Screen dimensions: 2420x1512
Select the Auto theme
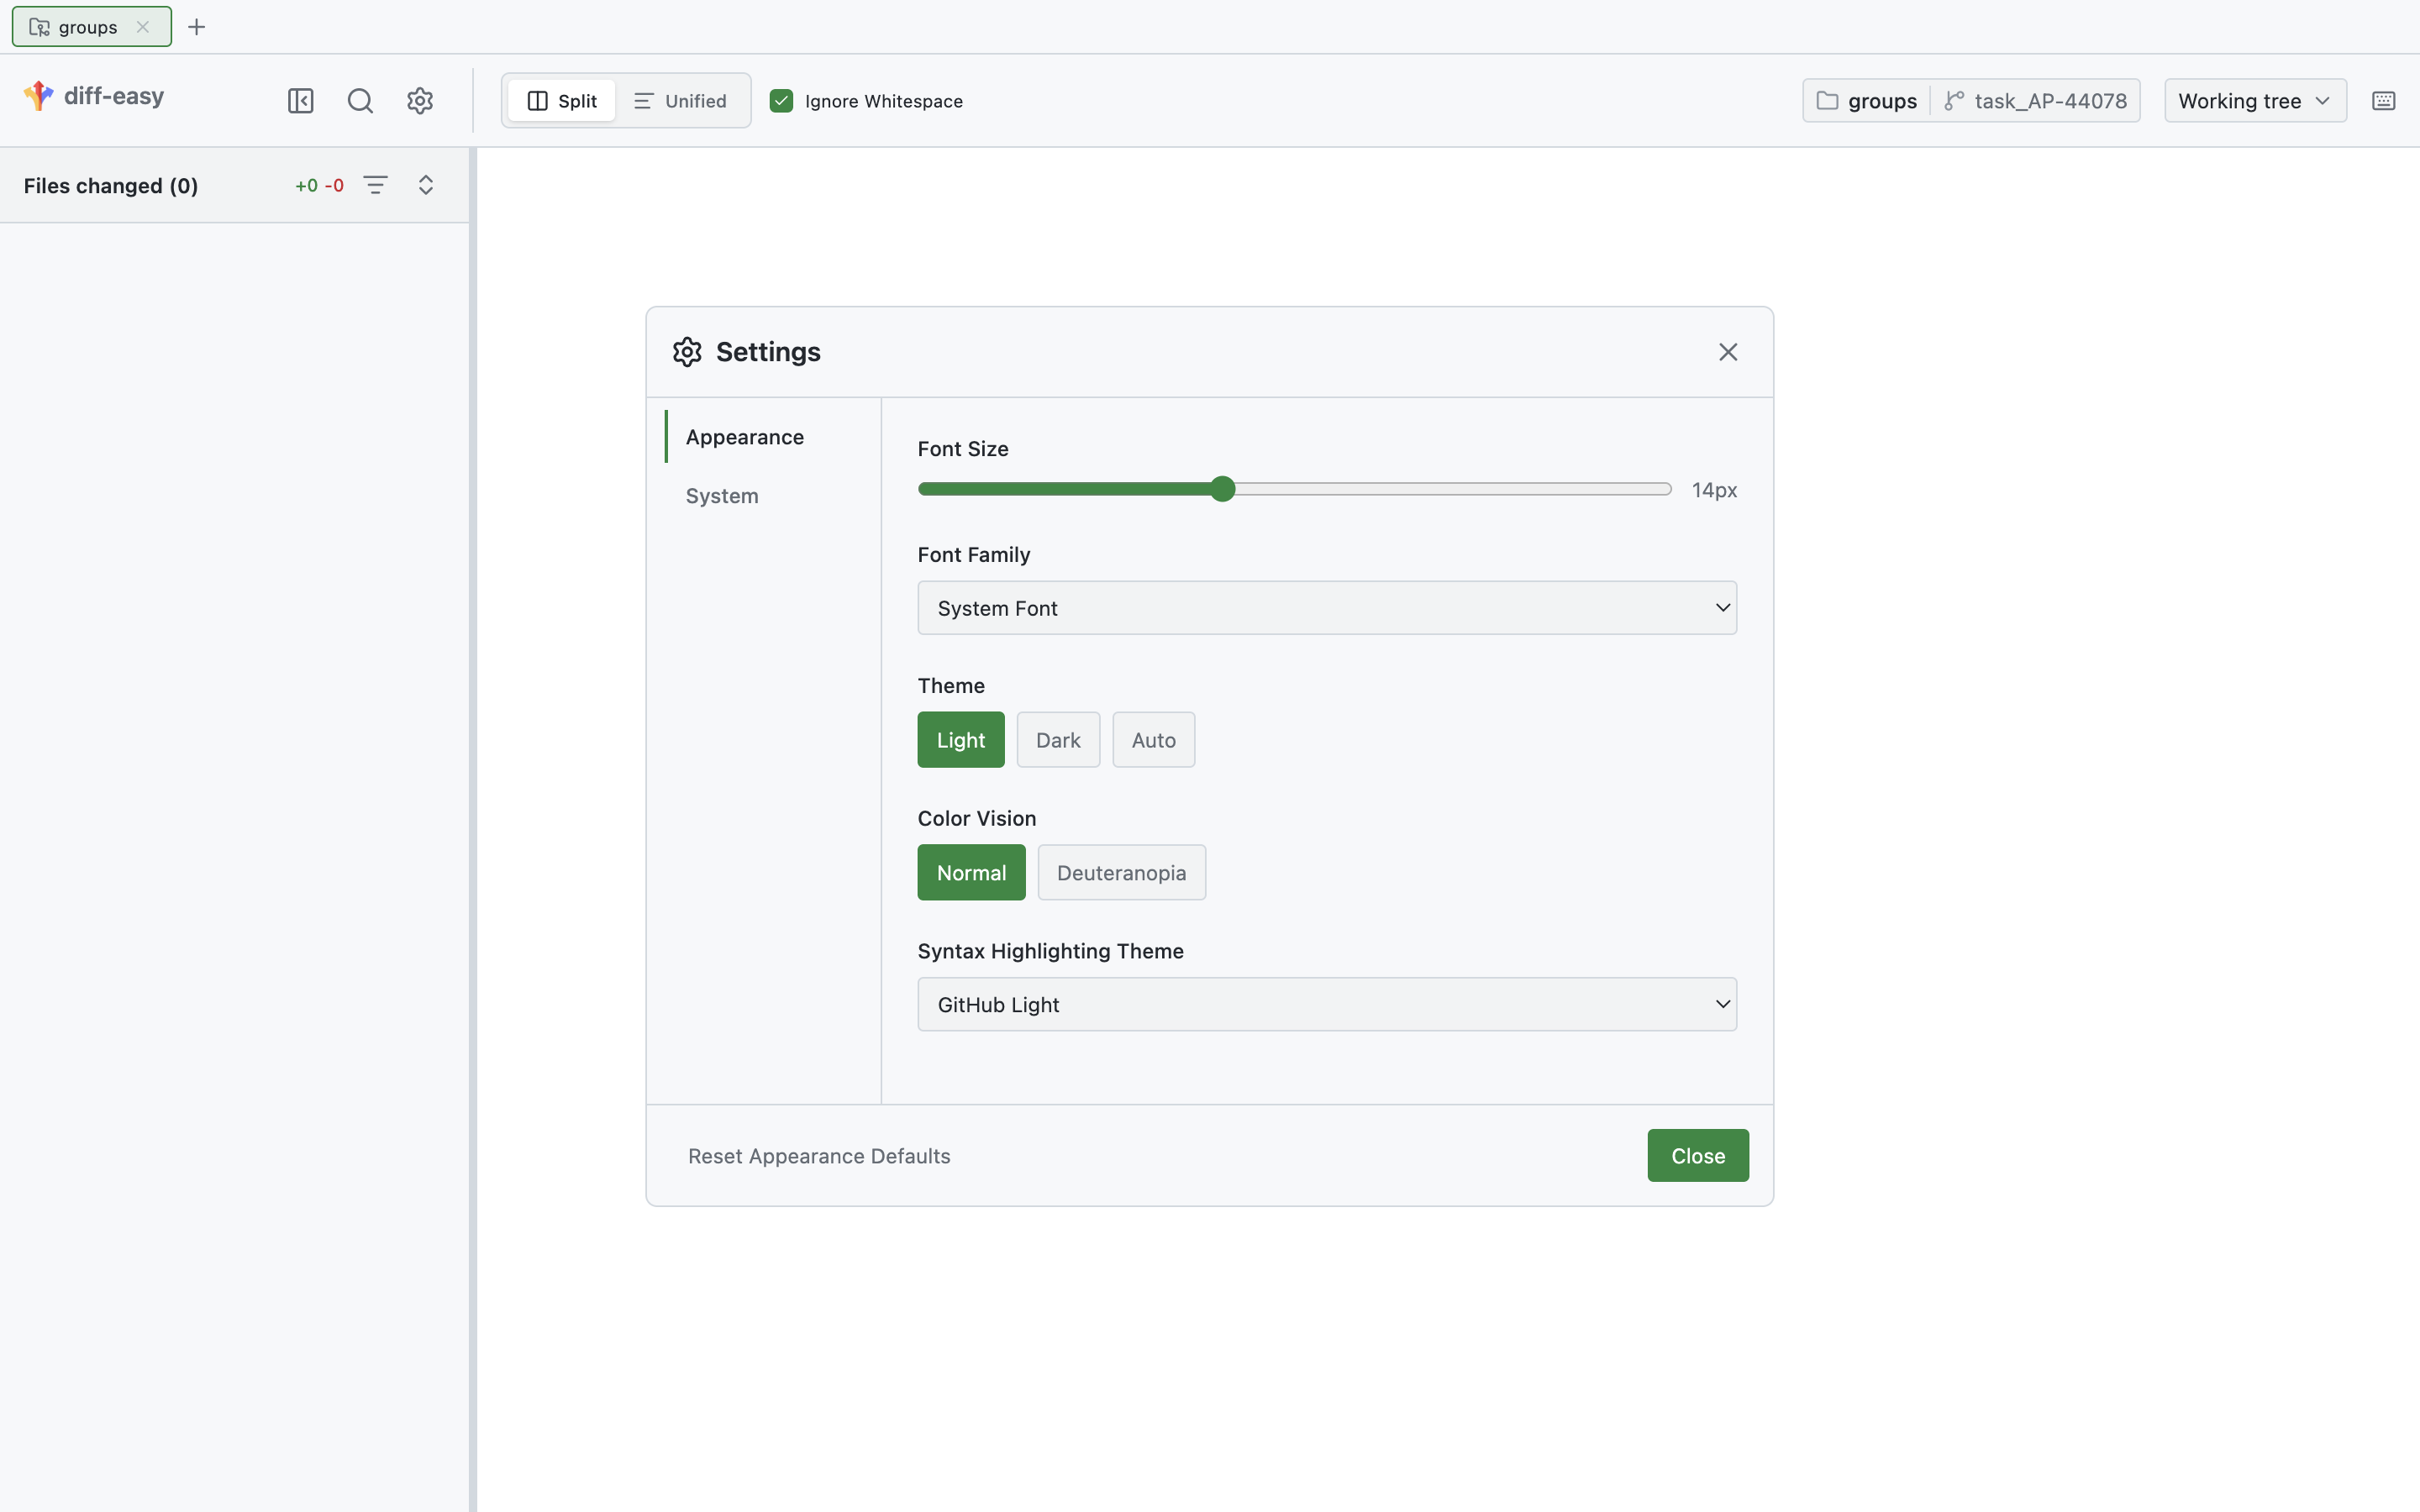coord(1154,740)
